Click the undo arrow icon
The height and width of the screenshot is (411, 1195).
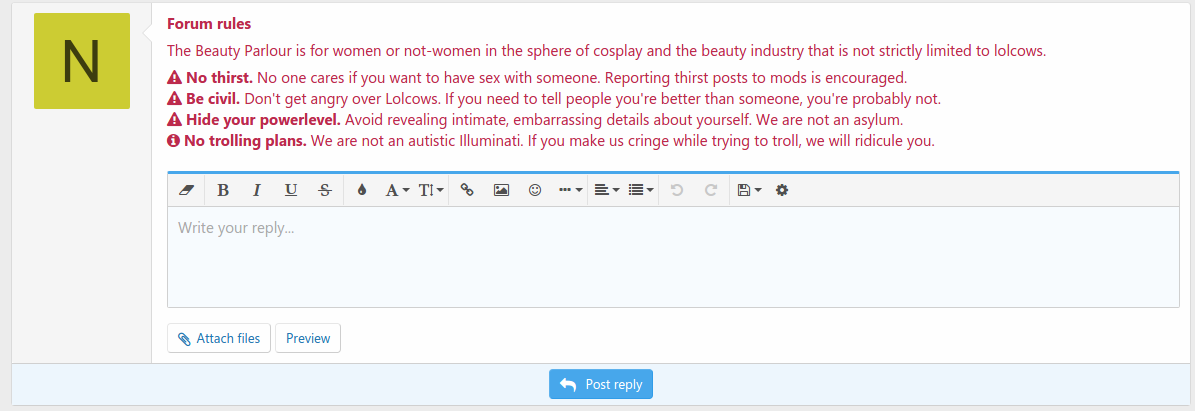point(676,191)
